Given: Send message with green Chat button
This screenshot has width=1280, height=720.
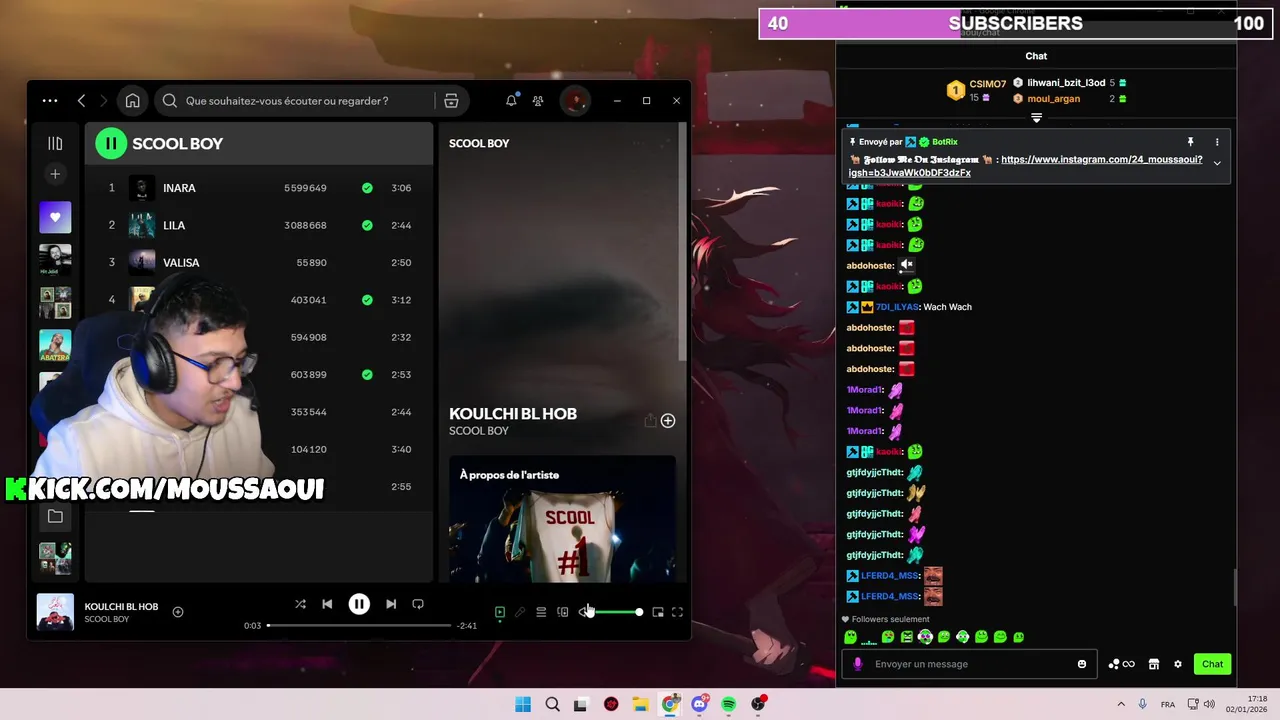Looking at the screenshot, I should pos(1212,664).
